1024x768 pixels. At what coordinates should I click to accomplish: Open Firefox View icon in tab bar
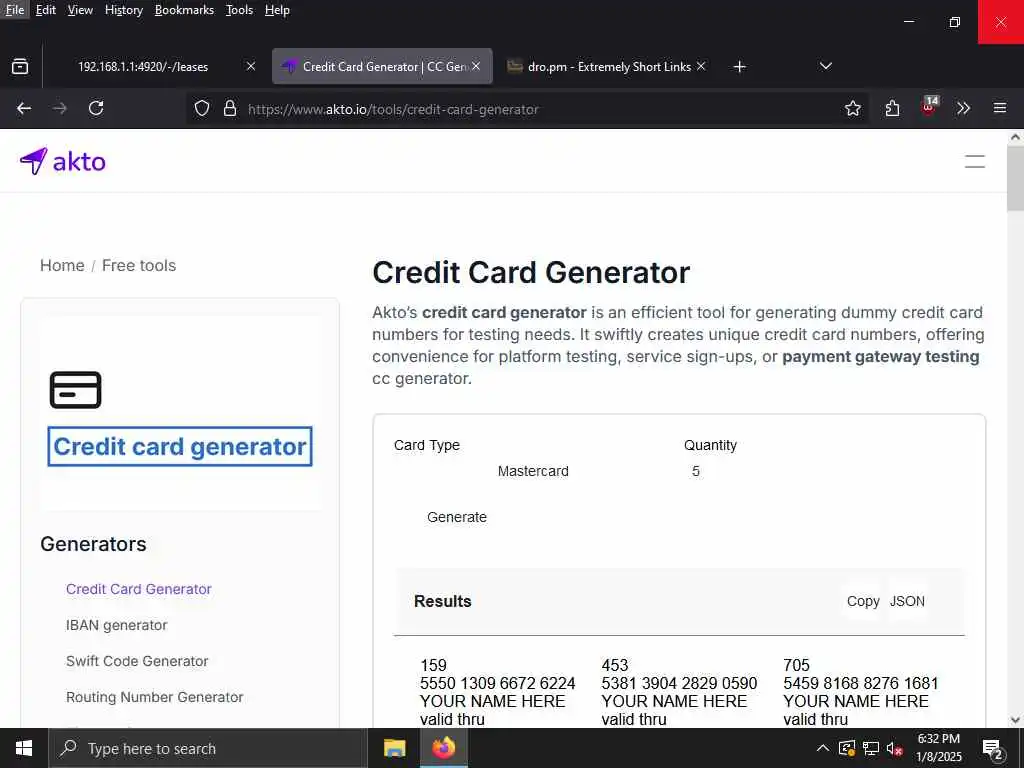pyautogui.click(x=20, y=67)
